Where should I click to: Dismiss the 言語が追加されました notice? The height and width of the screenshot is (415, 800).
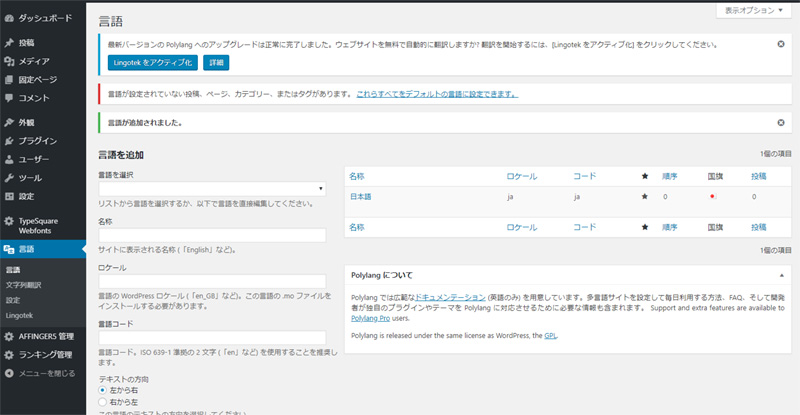click(781, 123)
